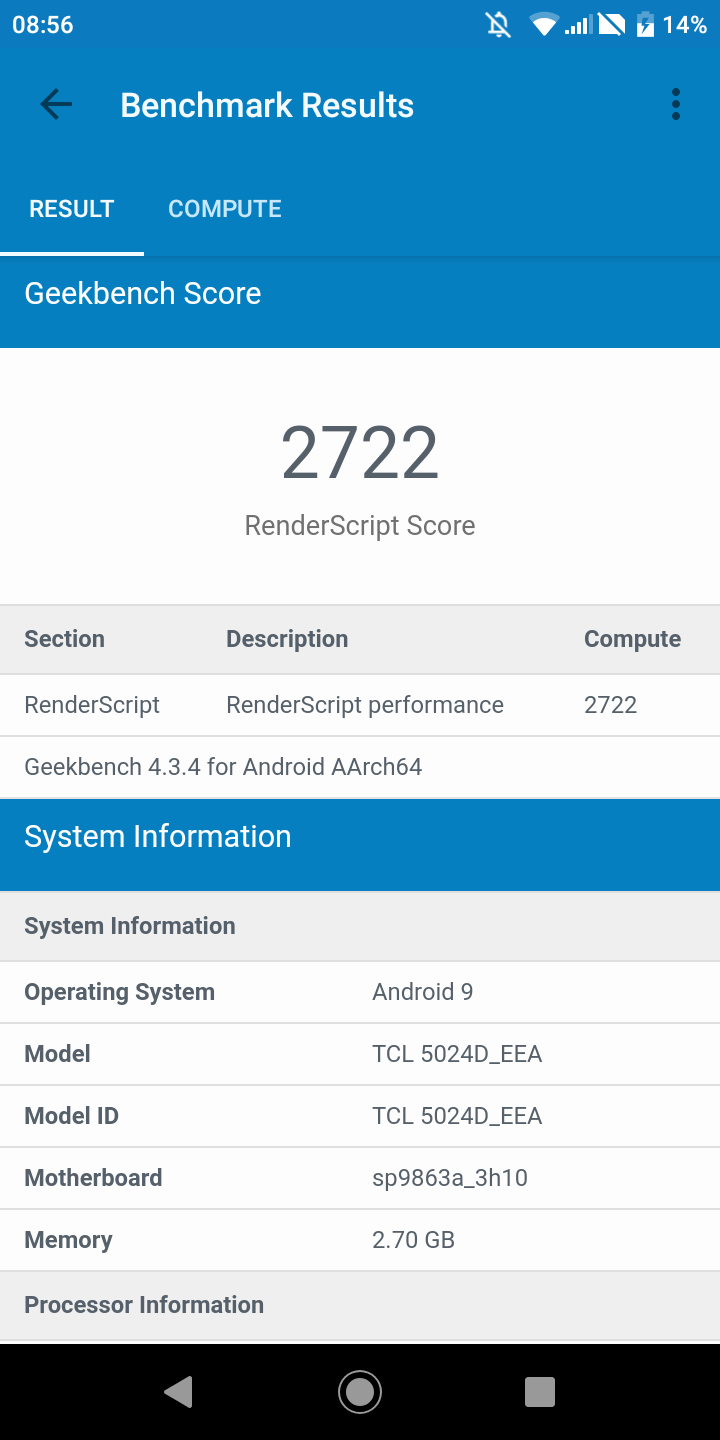720x1440 pixels.
Task: Tap the RenderScript performance description
Action: tap(365, 705)
